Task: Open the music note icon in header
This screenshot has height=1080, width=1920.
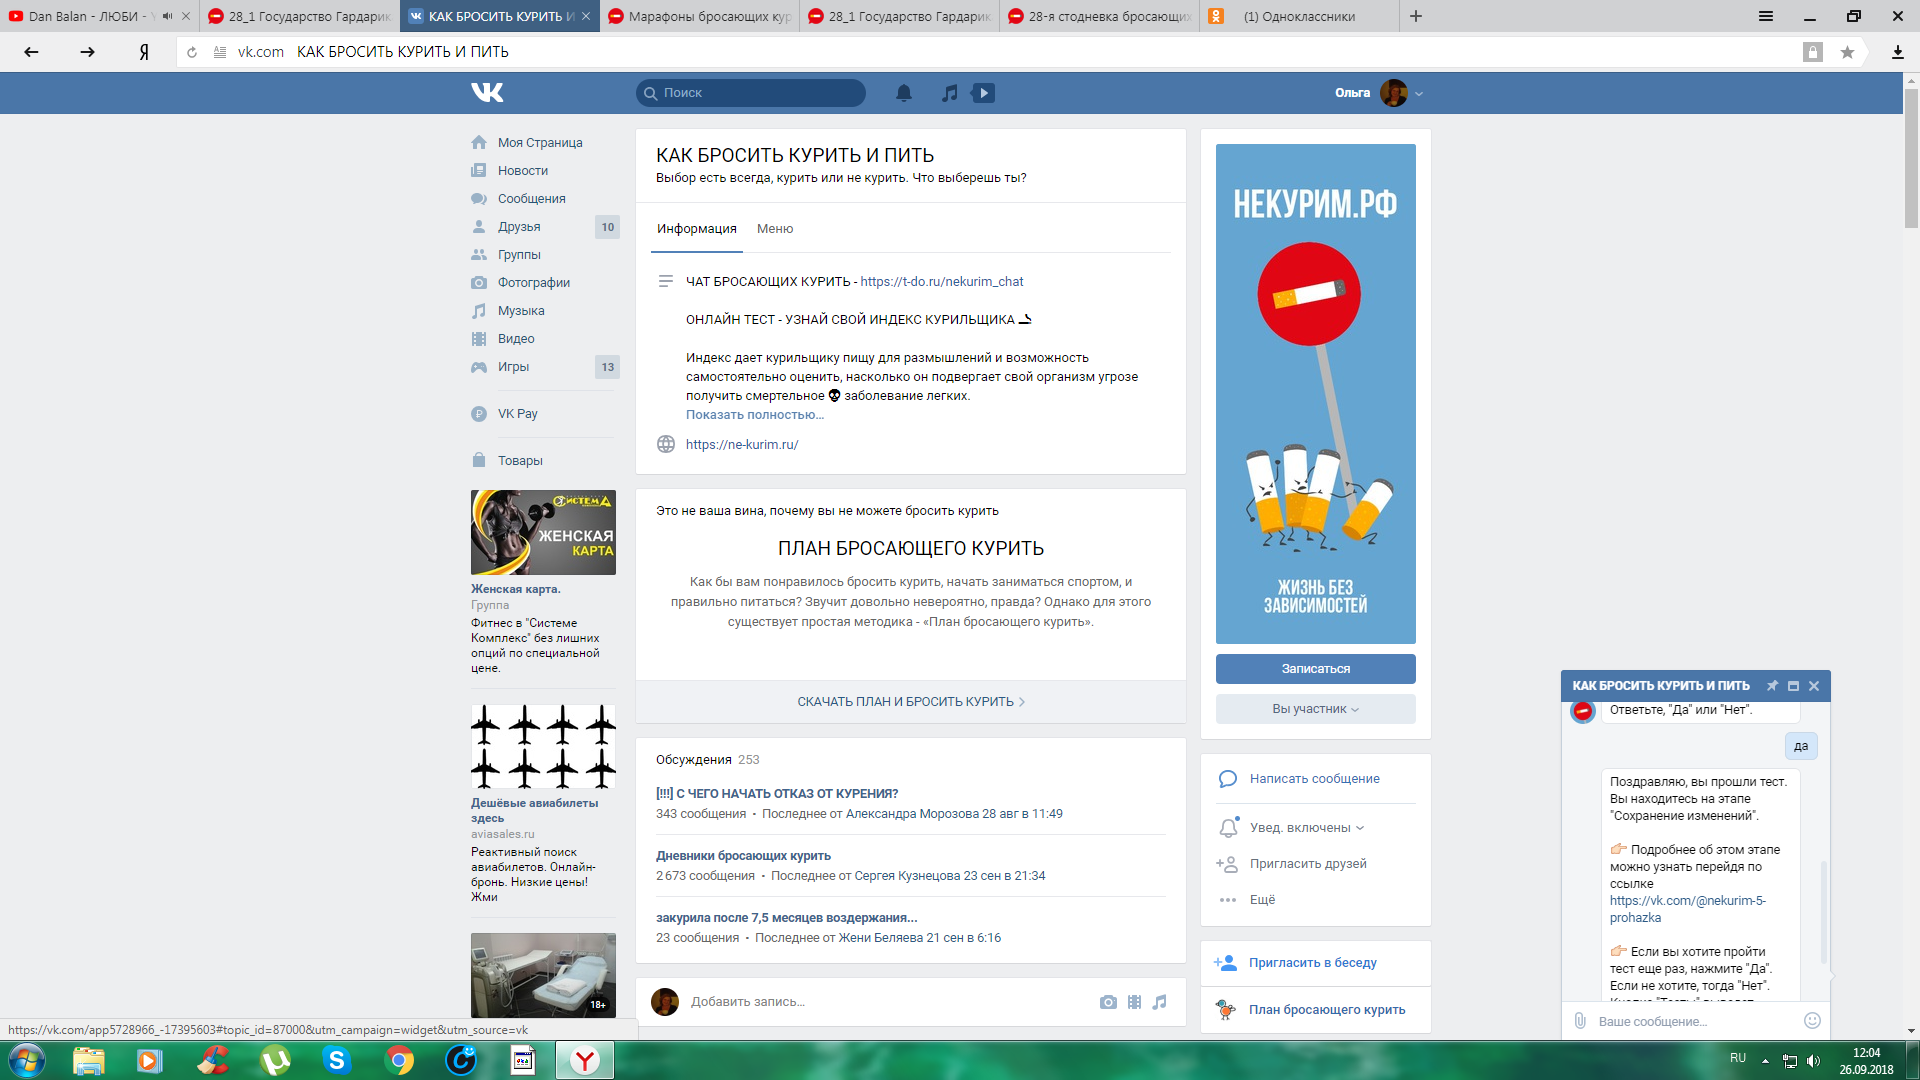Action: 950,93
